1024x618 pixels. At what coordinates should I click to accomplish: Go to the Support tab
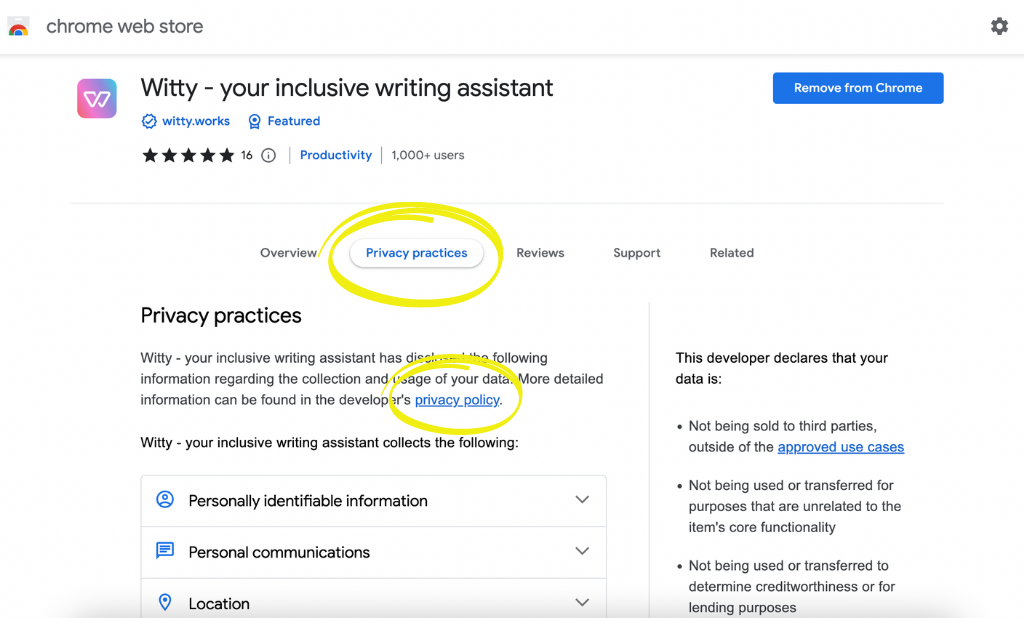coord(637,253)
